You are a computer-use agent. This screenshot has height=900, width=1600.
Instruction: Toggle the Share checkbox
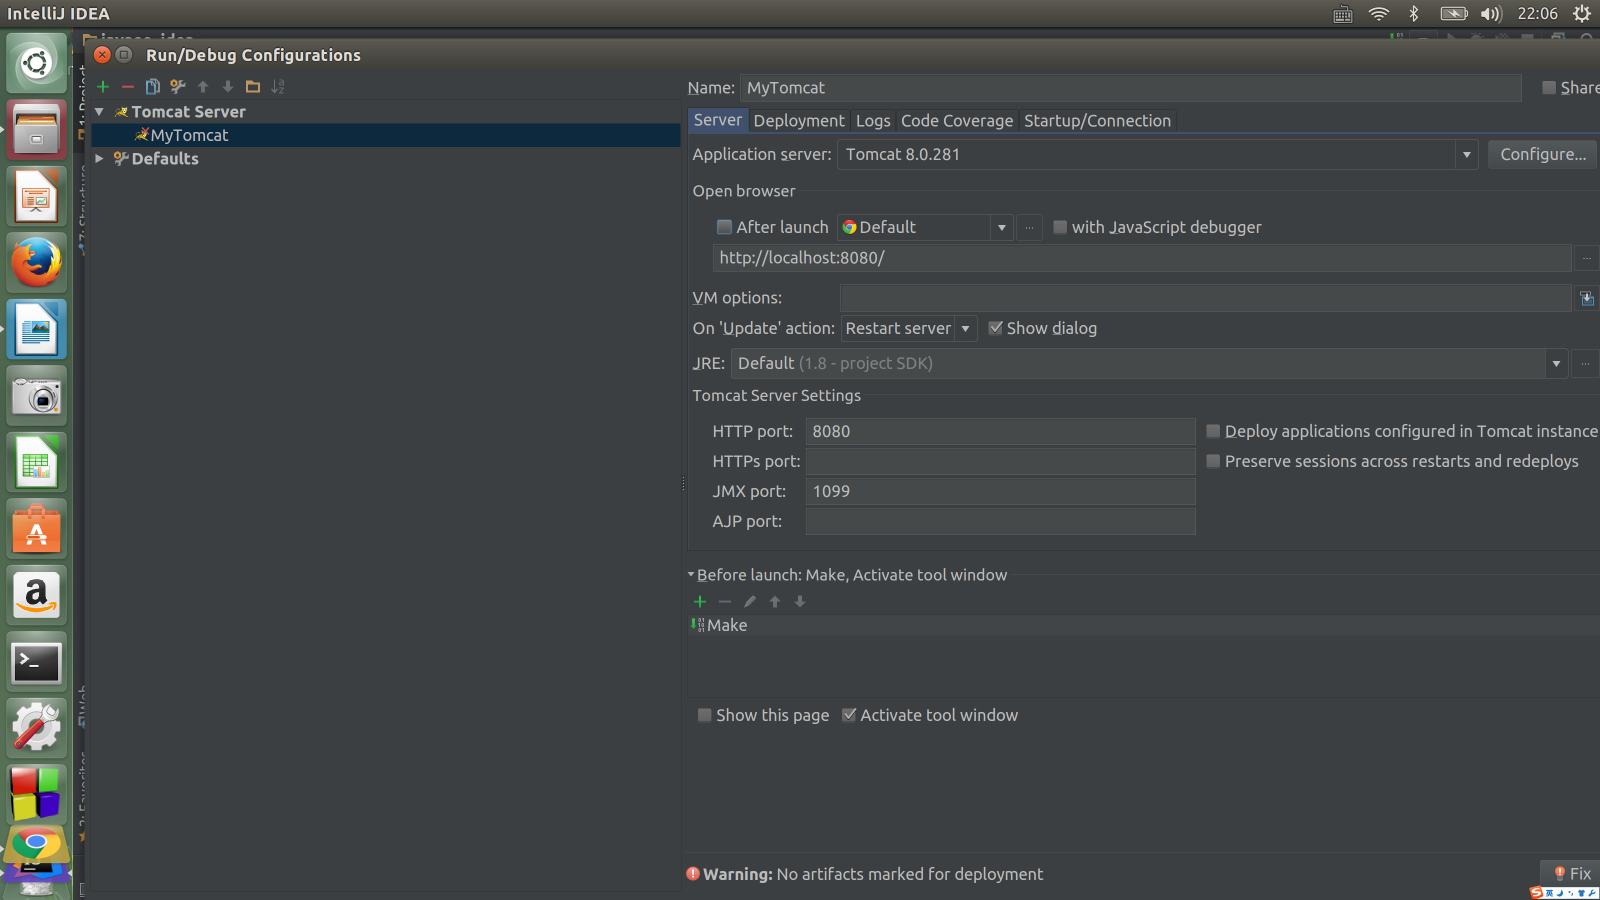(1549, 88)
